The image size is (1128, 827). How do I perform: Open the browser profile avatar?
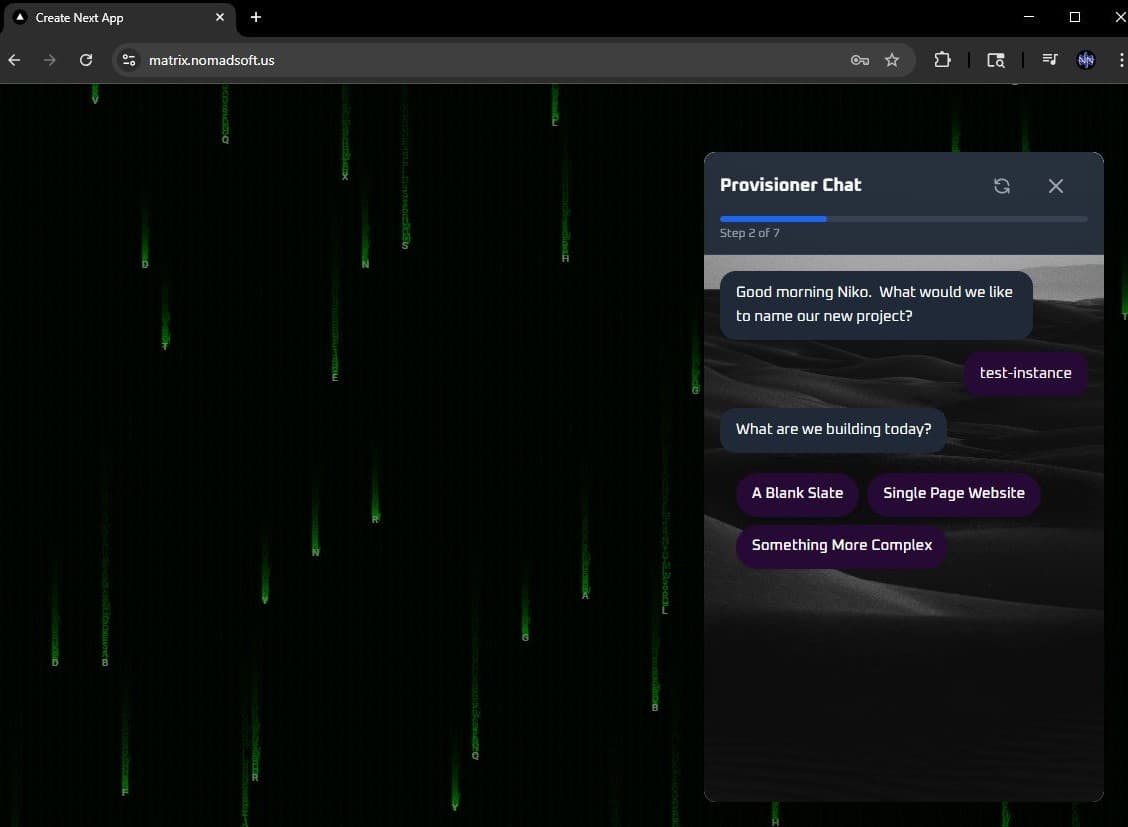(1085, 60)
